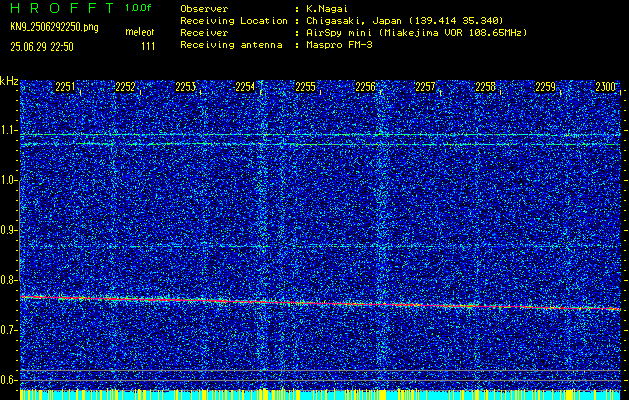
Task: Click the 2257 time marker
Action: click(425, 87)
